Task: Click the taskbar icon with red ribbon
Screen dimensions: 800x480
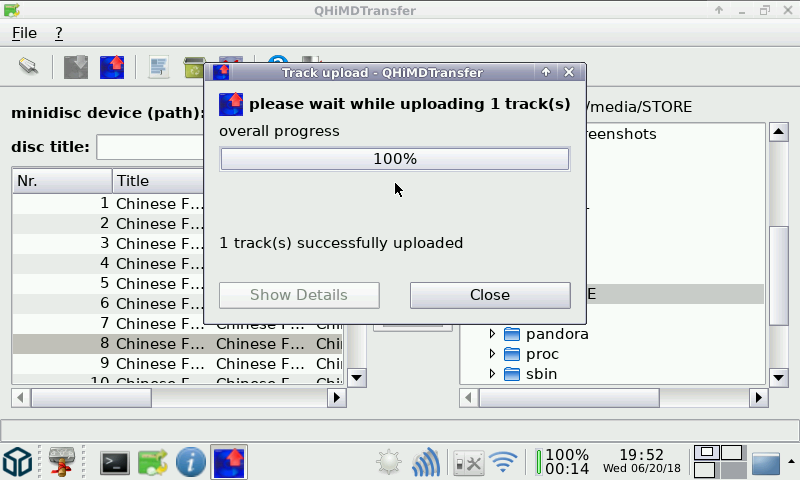Action: (x=62, y=462)
